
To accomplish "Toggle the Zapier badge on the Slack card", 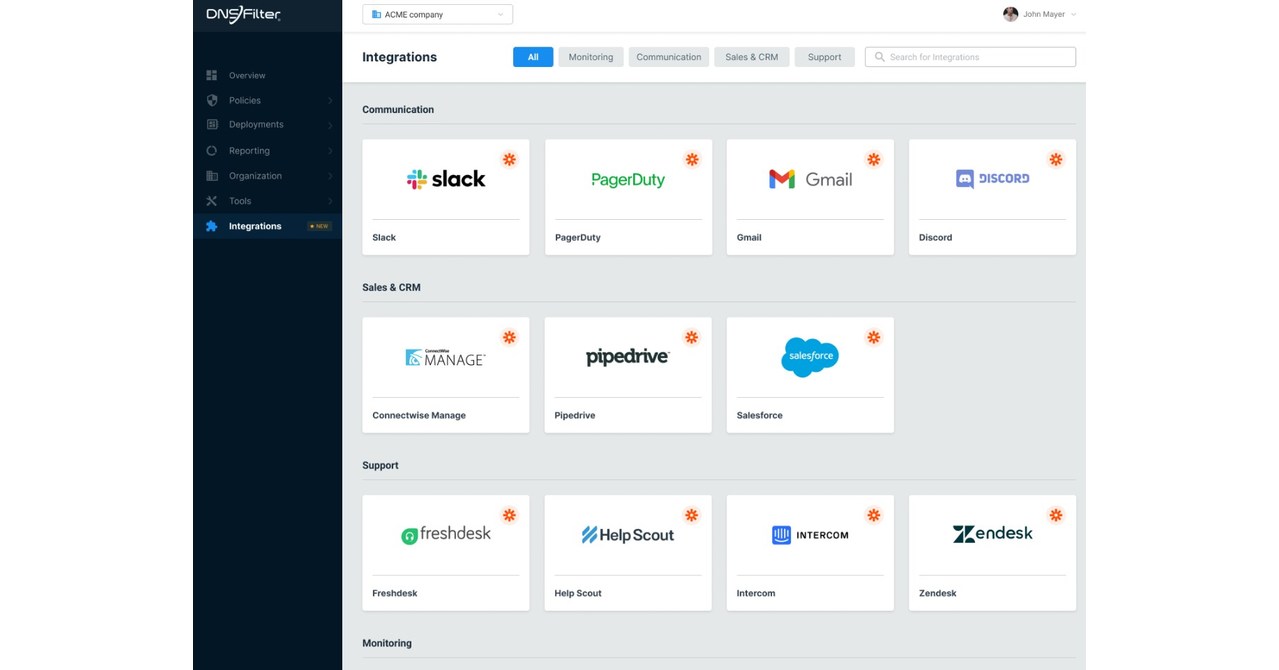I will tap(509, 159).
